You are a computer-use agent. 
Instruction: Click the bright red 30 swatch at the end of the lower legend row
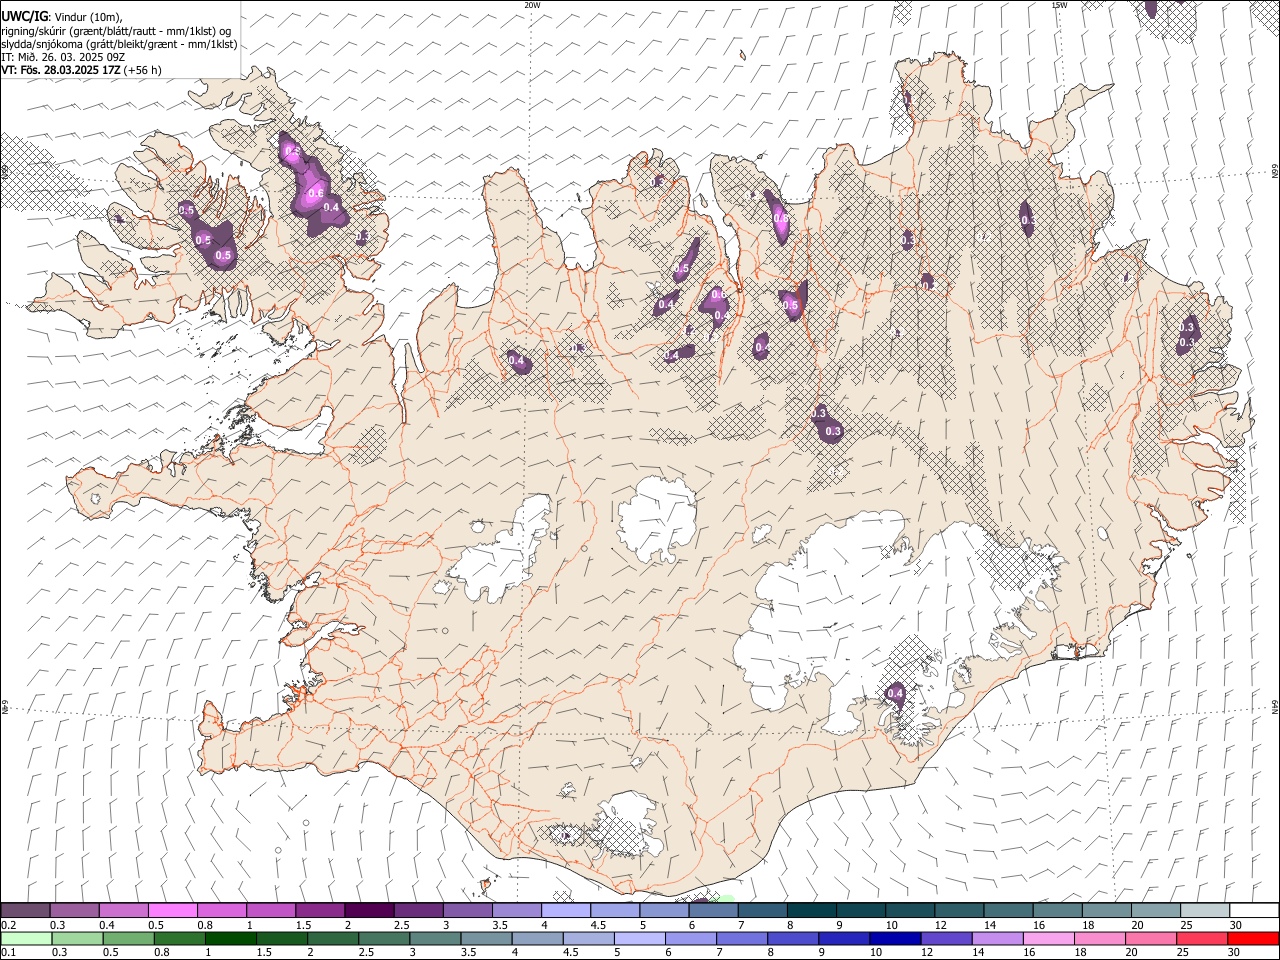click(1254, 939)
